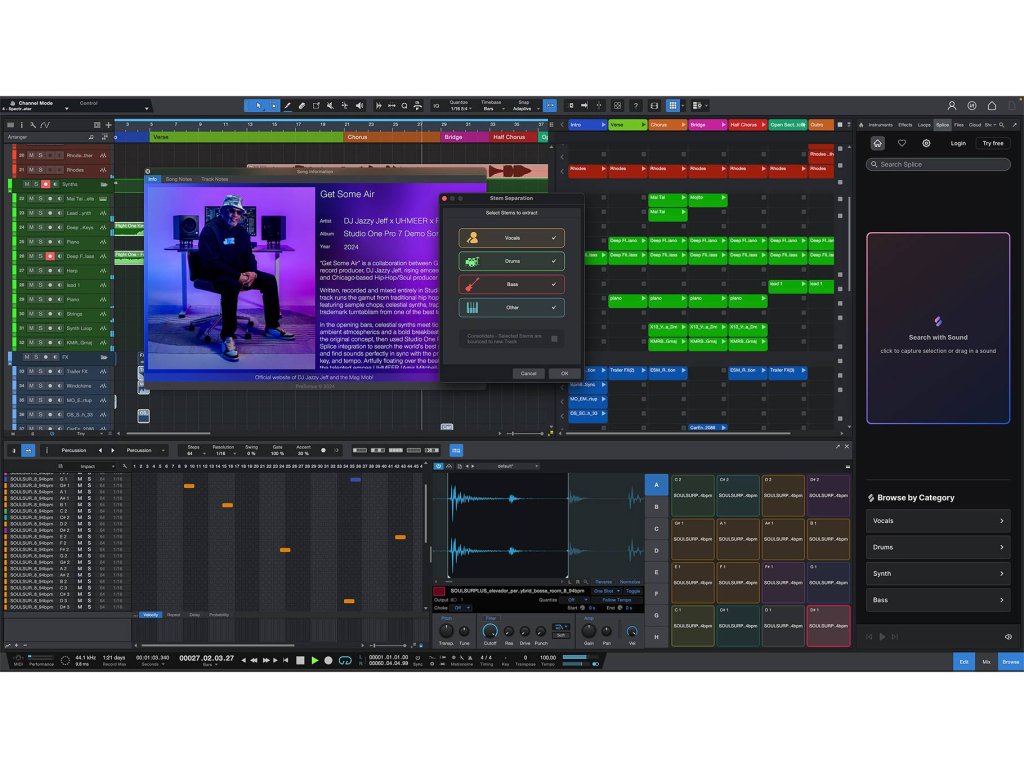
Task: Select the Eraser tool
Action: point(302,105)
